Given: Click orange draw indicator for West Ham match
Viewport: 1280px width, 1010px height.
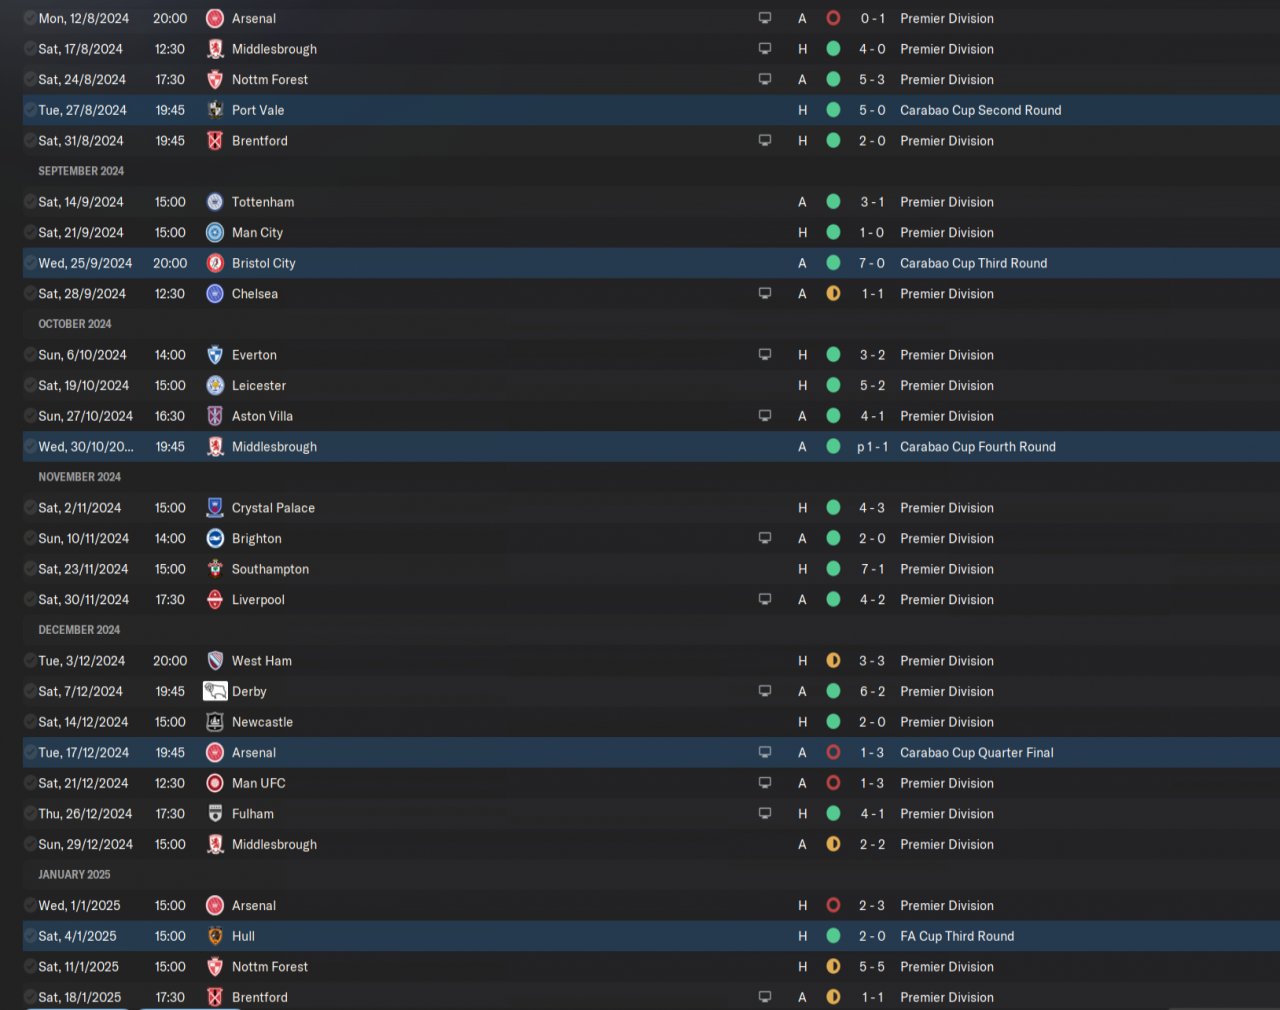Looking at the screenshot, I should (833, 661).
